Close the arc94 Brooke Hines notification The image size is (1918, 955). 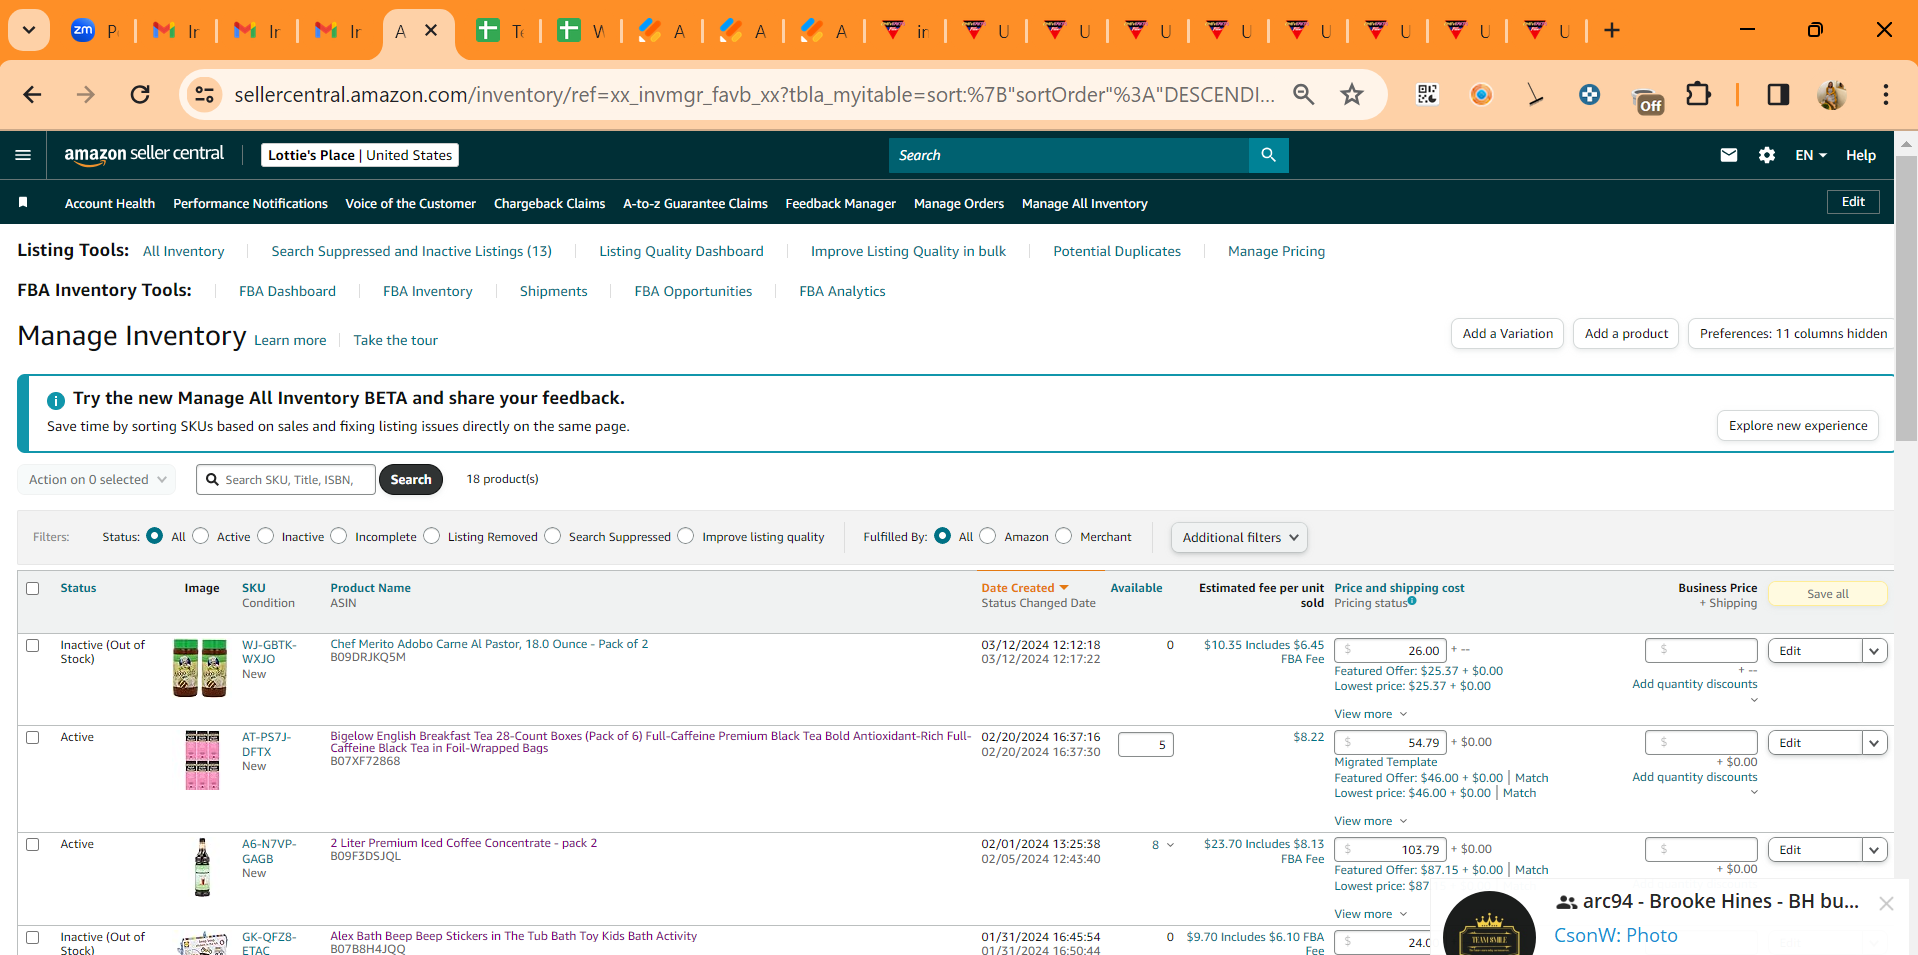[1886, 904]
